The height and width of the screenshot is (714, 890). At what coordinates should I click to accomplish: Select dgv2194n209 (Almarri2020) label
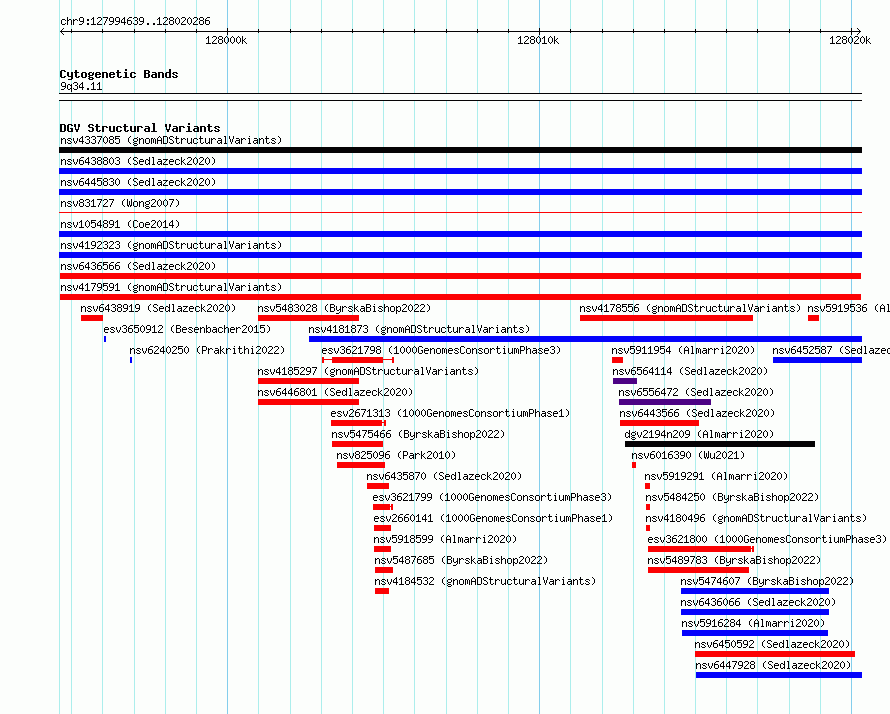point(699,434)
